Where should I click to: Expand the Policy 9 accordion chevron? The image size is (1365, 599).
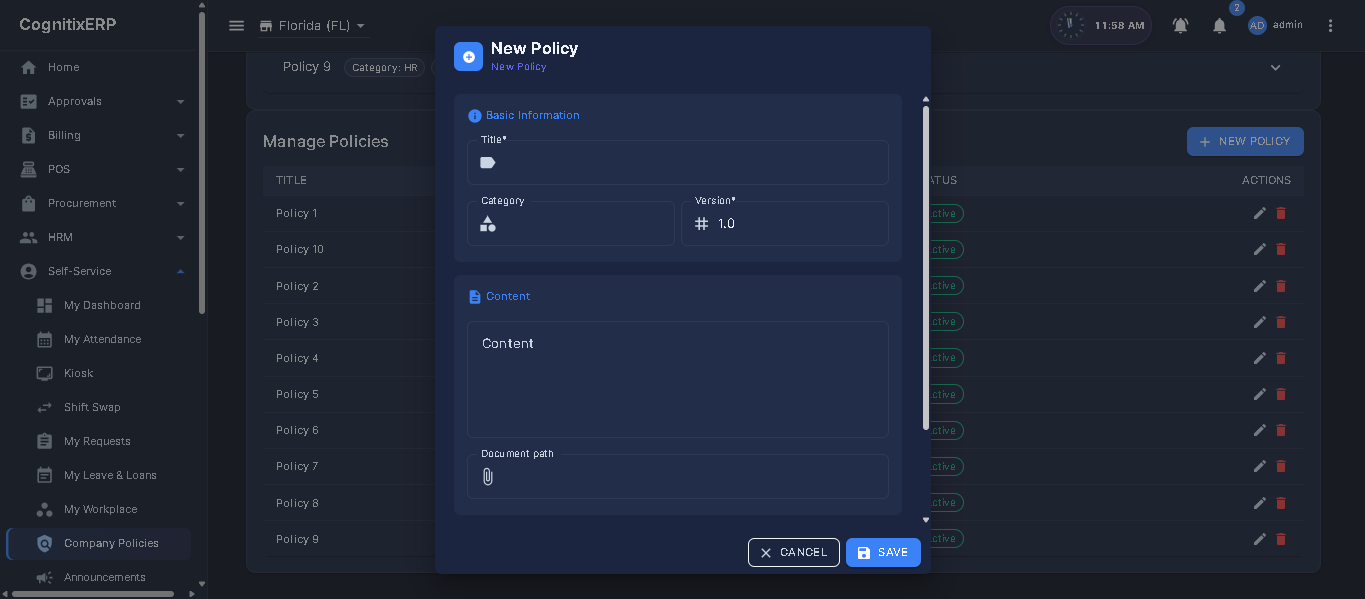point(1275,68)
